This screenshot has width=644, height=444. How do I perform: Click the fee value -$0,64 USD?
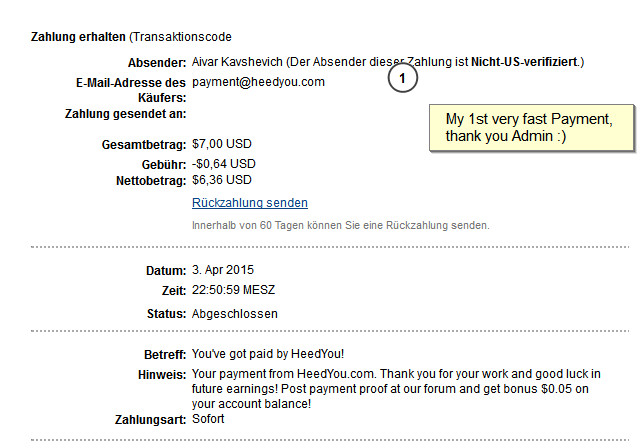coord(224,163)
